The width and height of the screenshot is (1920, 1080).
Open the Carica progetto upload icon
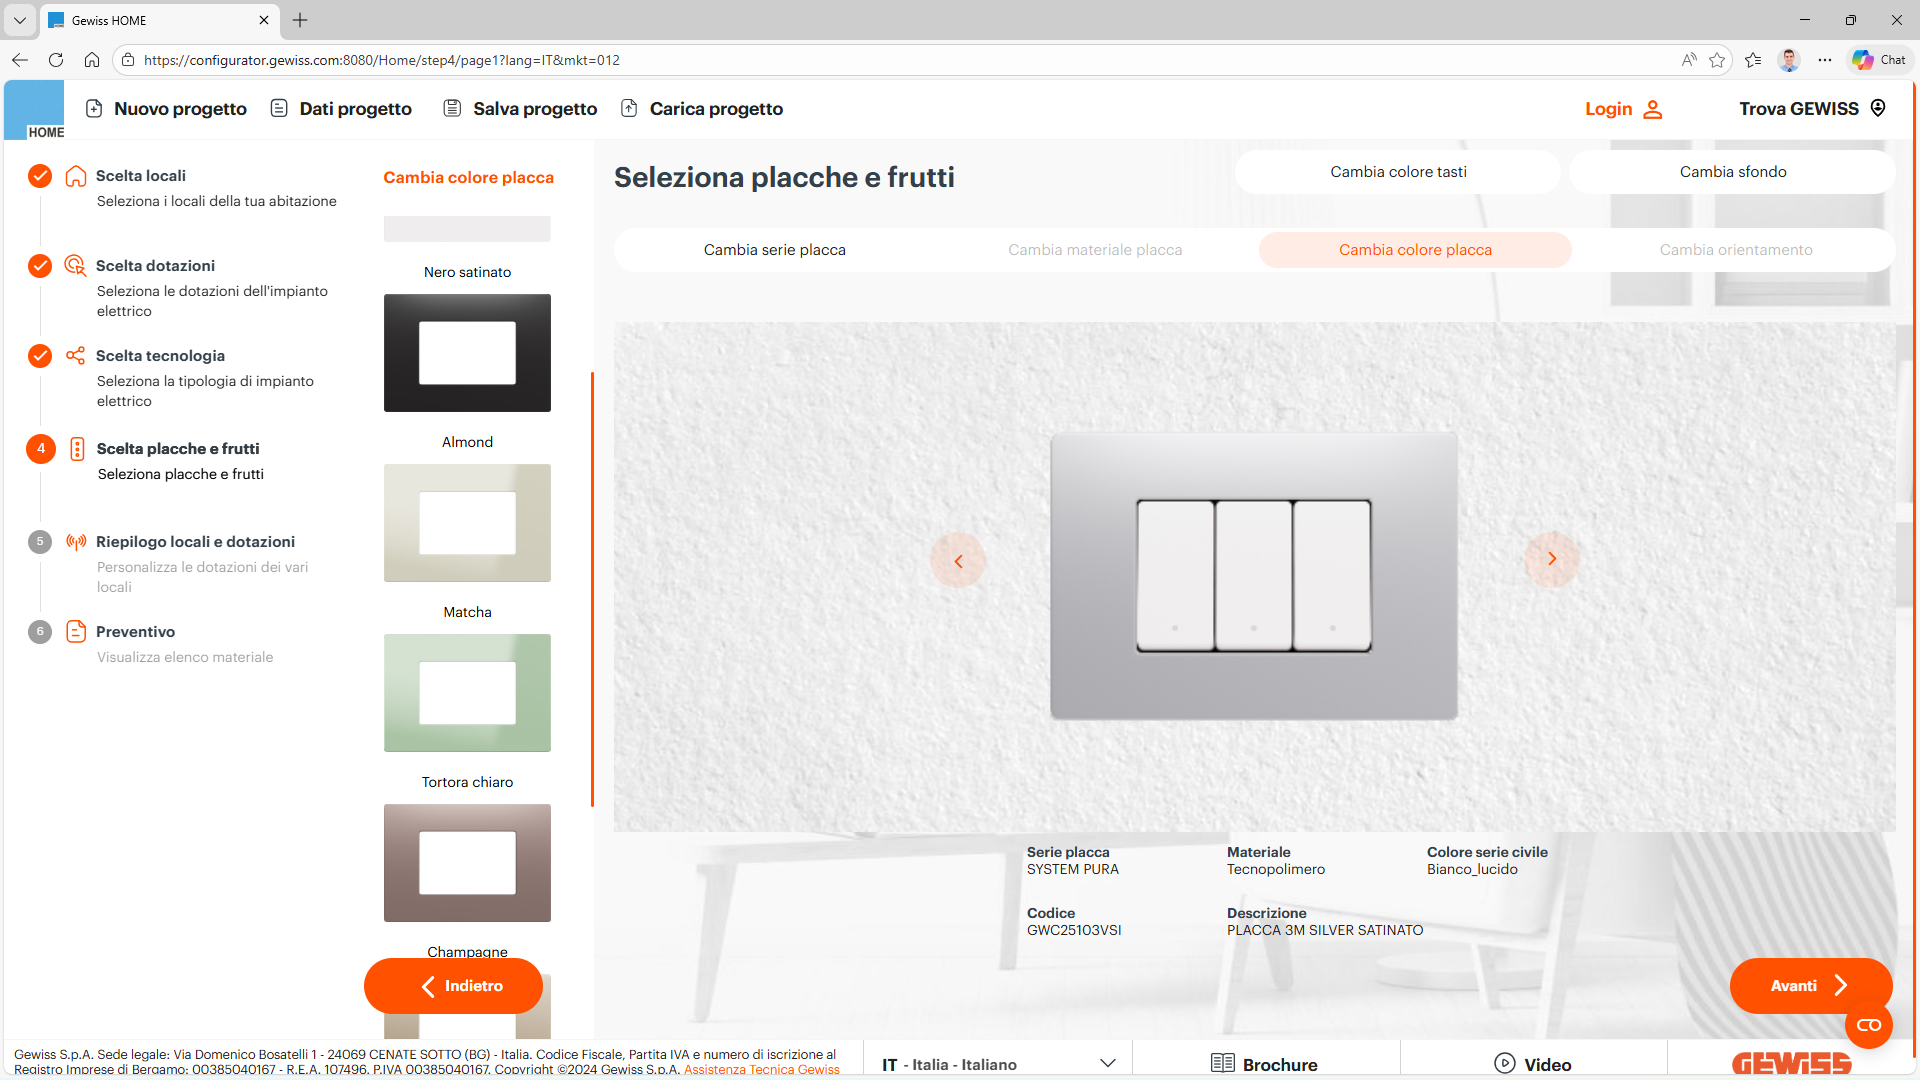pos(629,108)
